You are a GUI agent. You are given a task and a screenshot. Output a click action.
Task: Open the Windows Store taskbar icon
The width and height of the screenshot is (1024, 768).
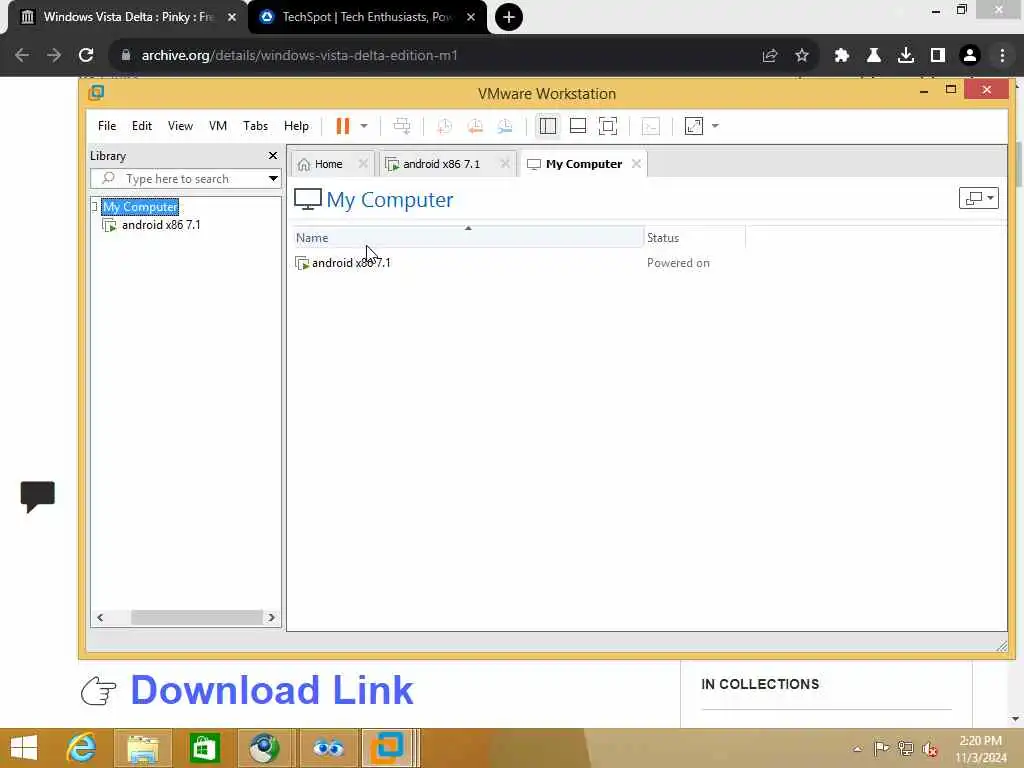click(204, 748)
